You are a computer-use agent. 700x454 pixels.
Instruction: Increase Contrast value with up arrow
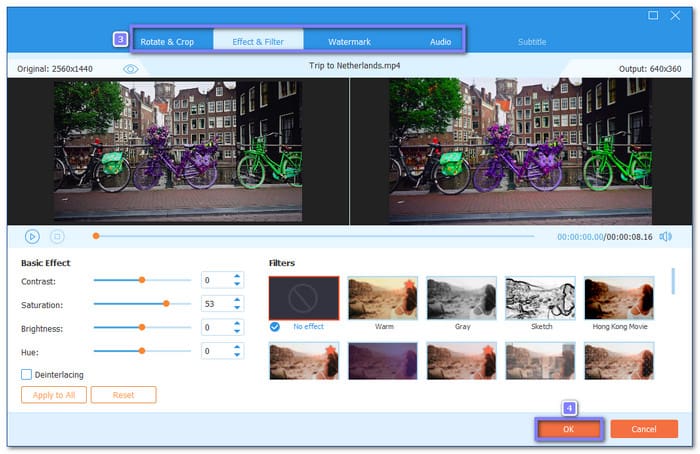click(x=237, y=276)
